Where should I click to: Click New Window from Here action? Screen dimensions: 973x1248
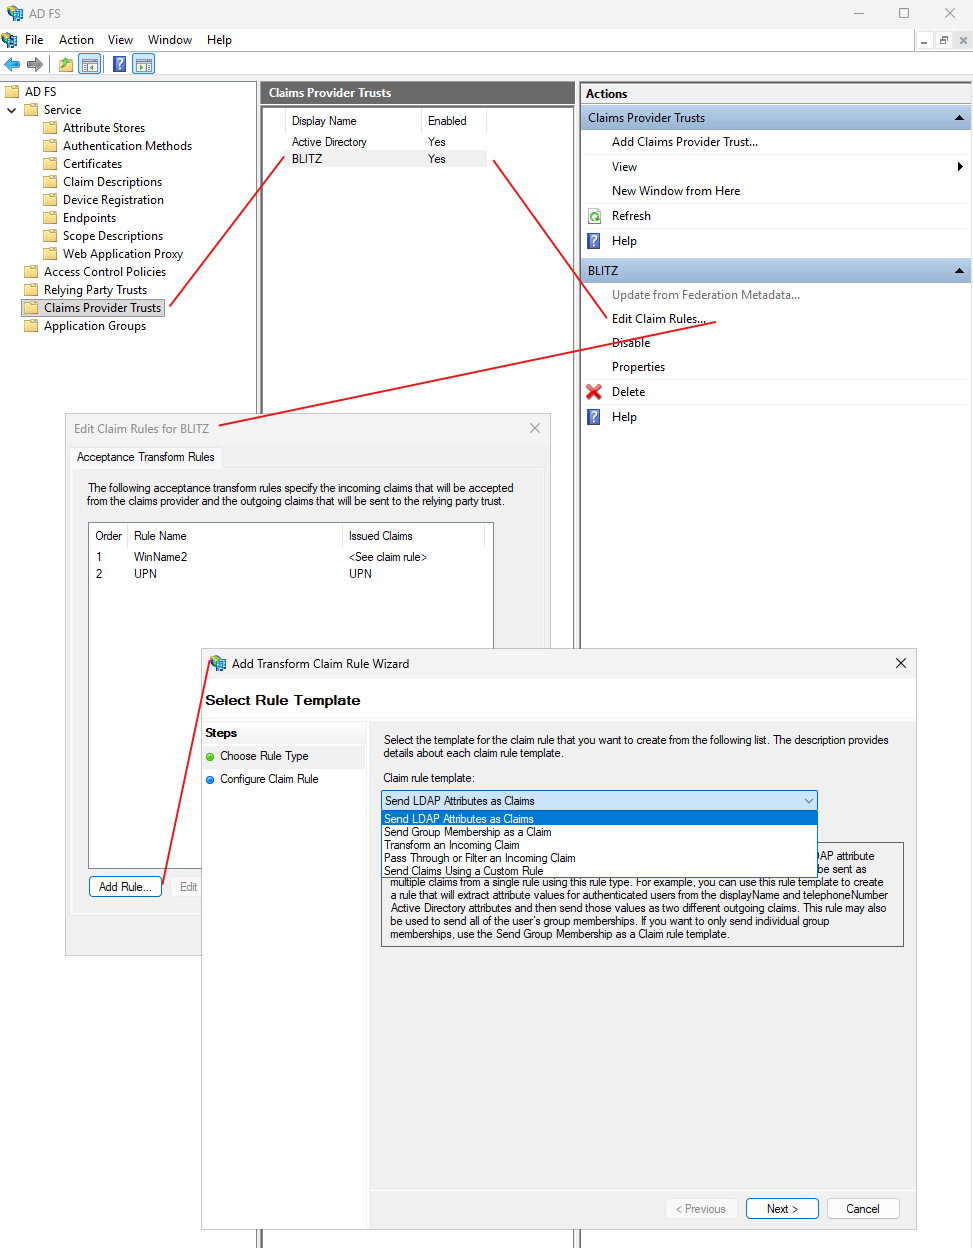click(x=676, y=191)
